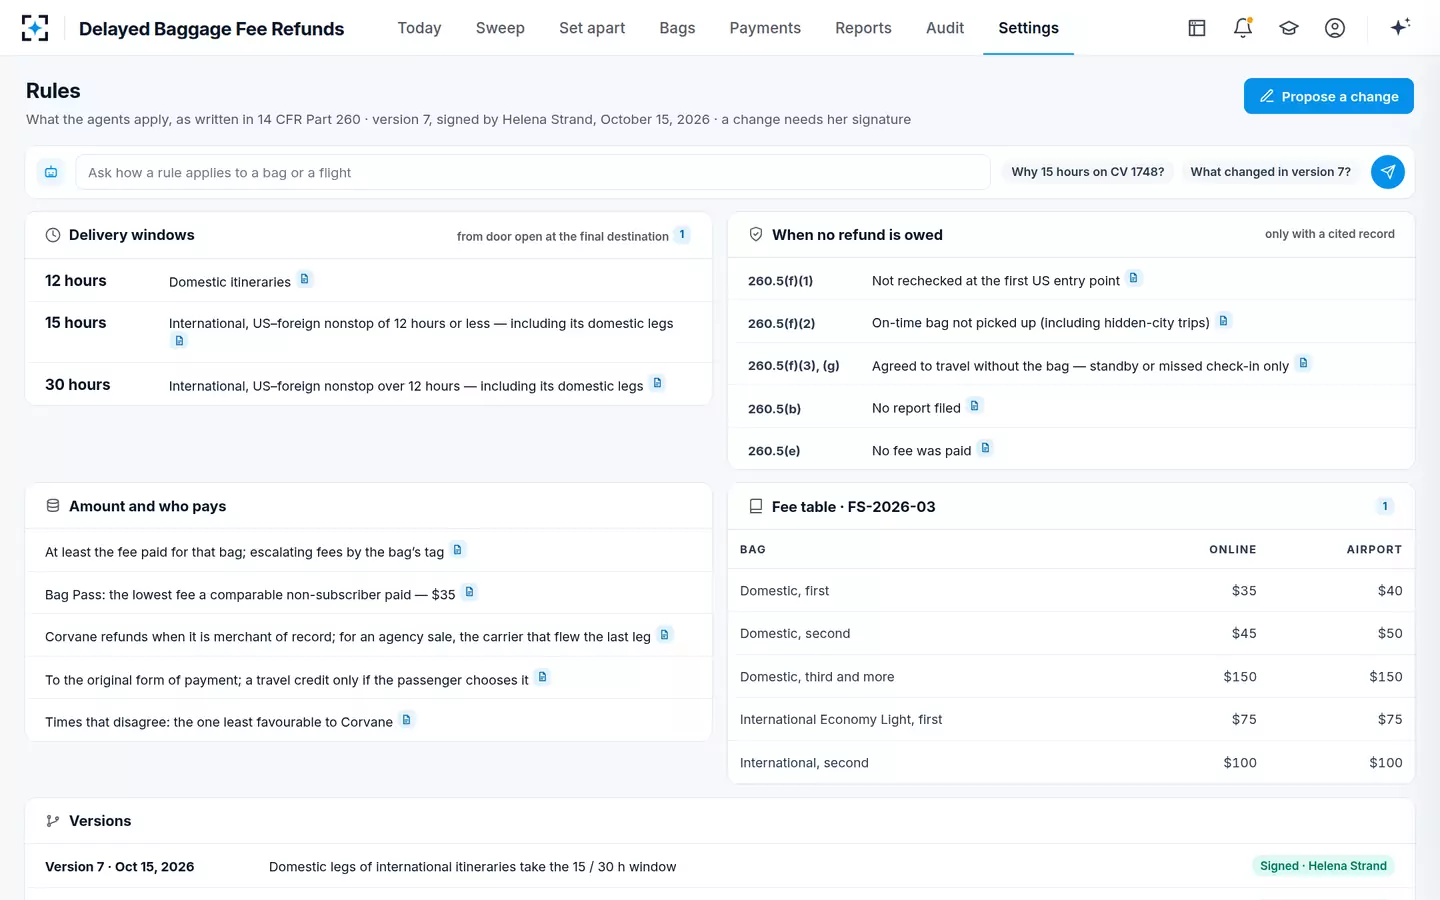The width and height of the screenshot is (1440, 900).
Task: Ask "Why 15 hours on CV 1748?"
Action: click(1088, 172)
